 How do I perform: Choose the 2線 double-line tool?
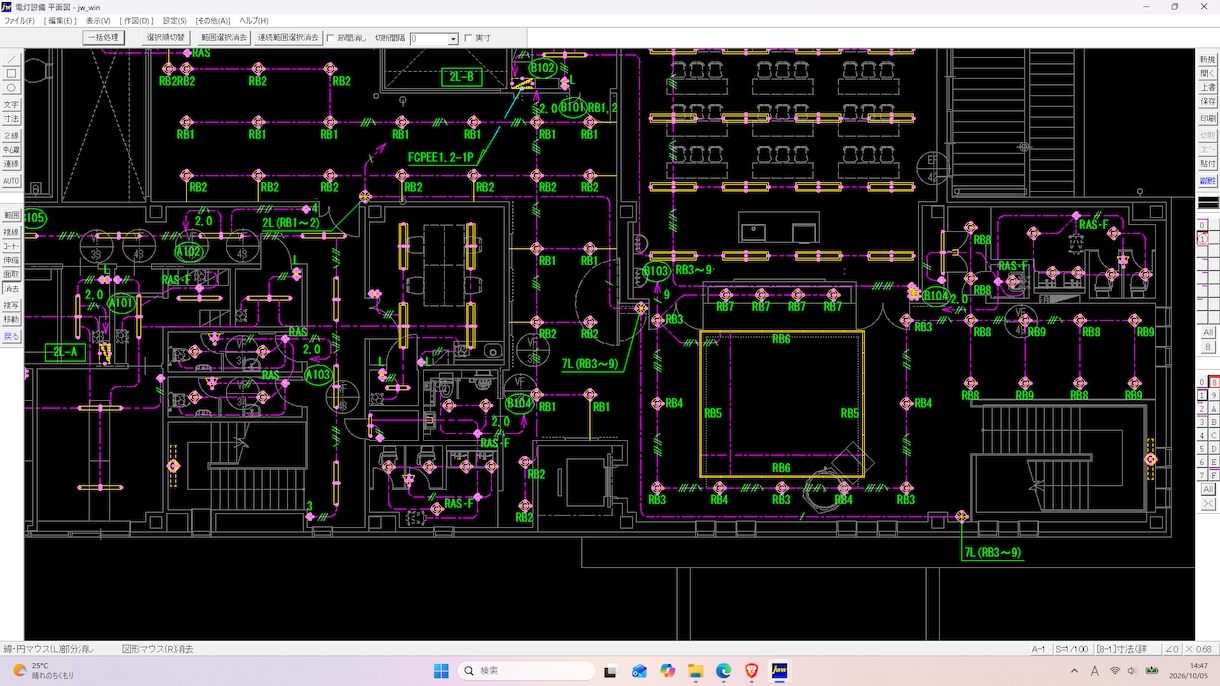(x=12, y=136)
